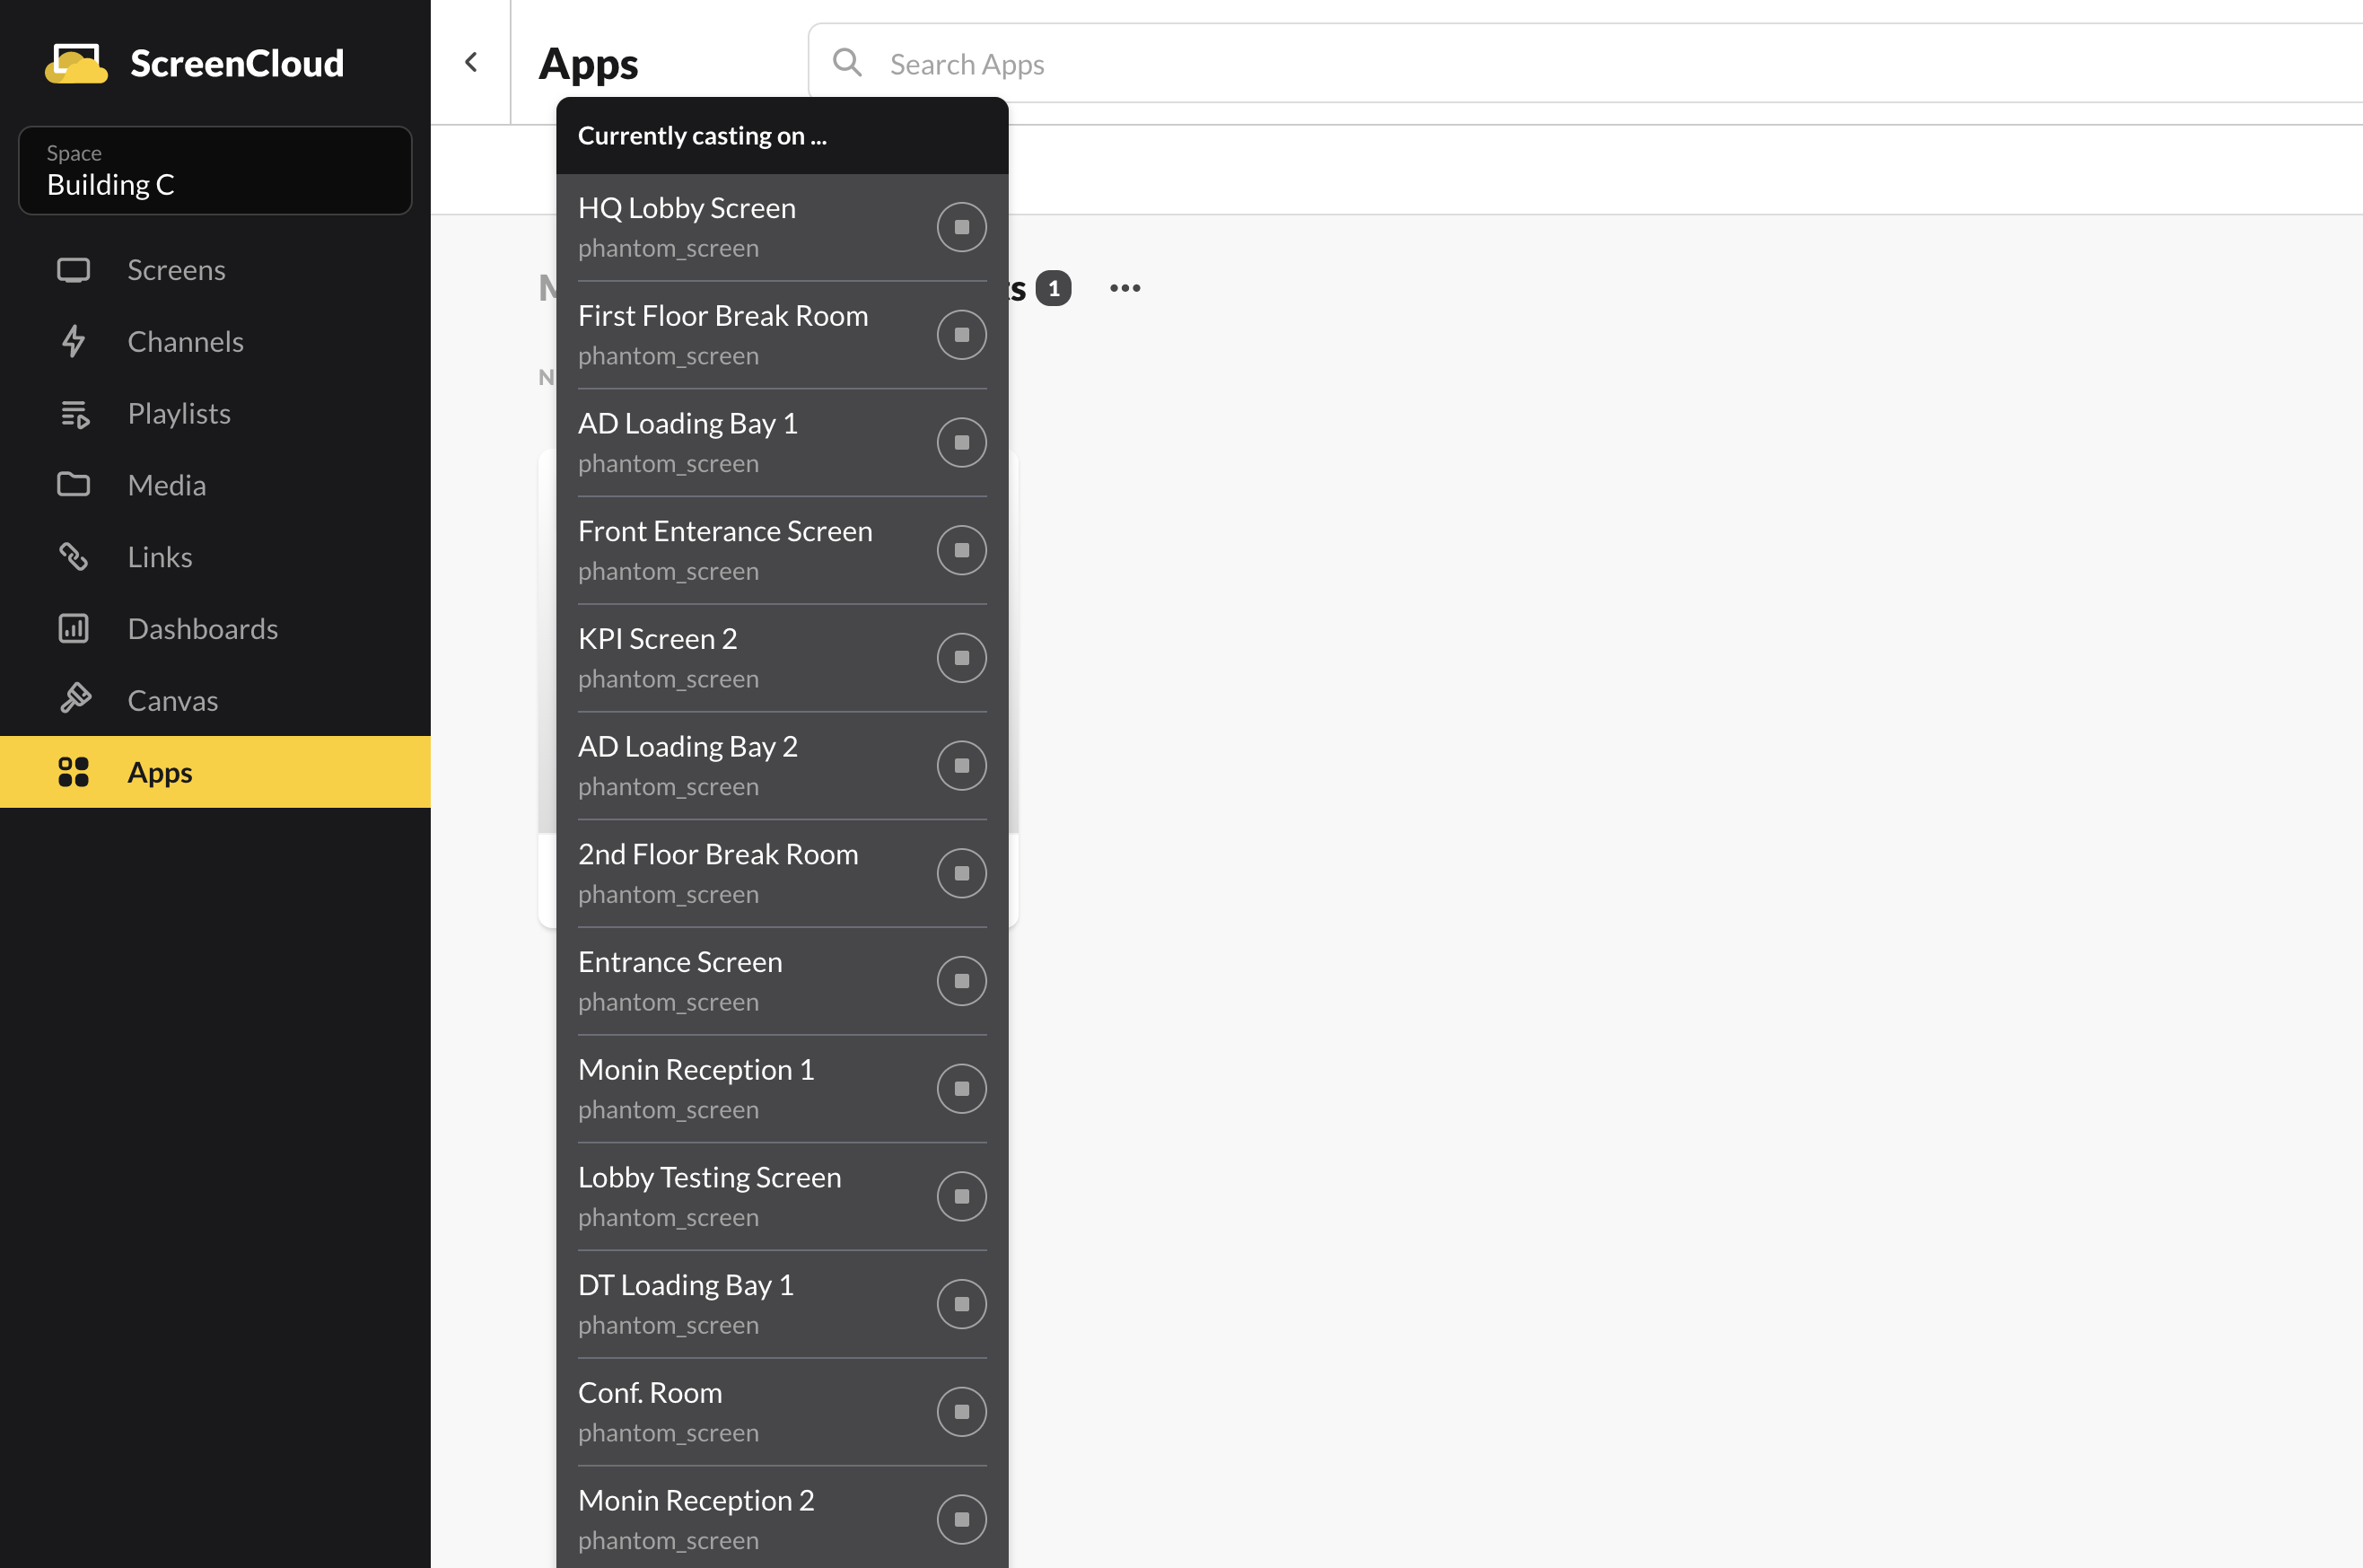Screen dimensions: 2363x1568
Task: Stop casting on Monin Reception 1
Action: (961, 1089)
